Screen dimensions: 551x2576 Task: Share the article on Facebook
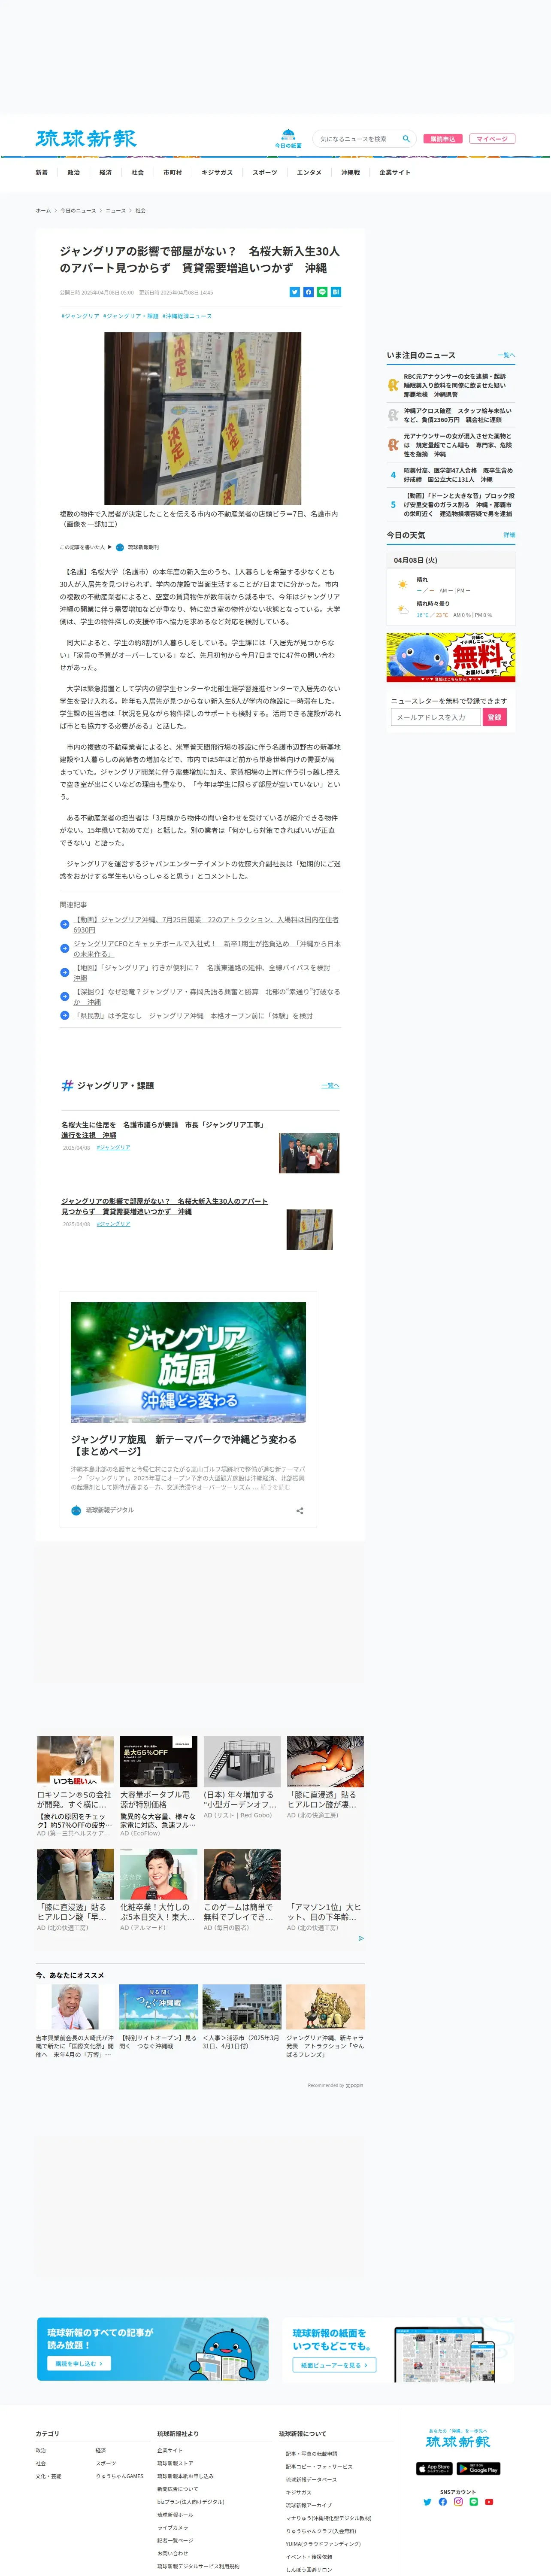tap(308, 292)
